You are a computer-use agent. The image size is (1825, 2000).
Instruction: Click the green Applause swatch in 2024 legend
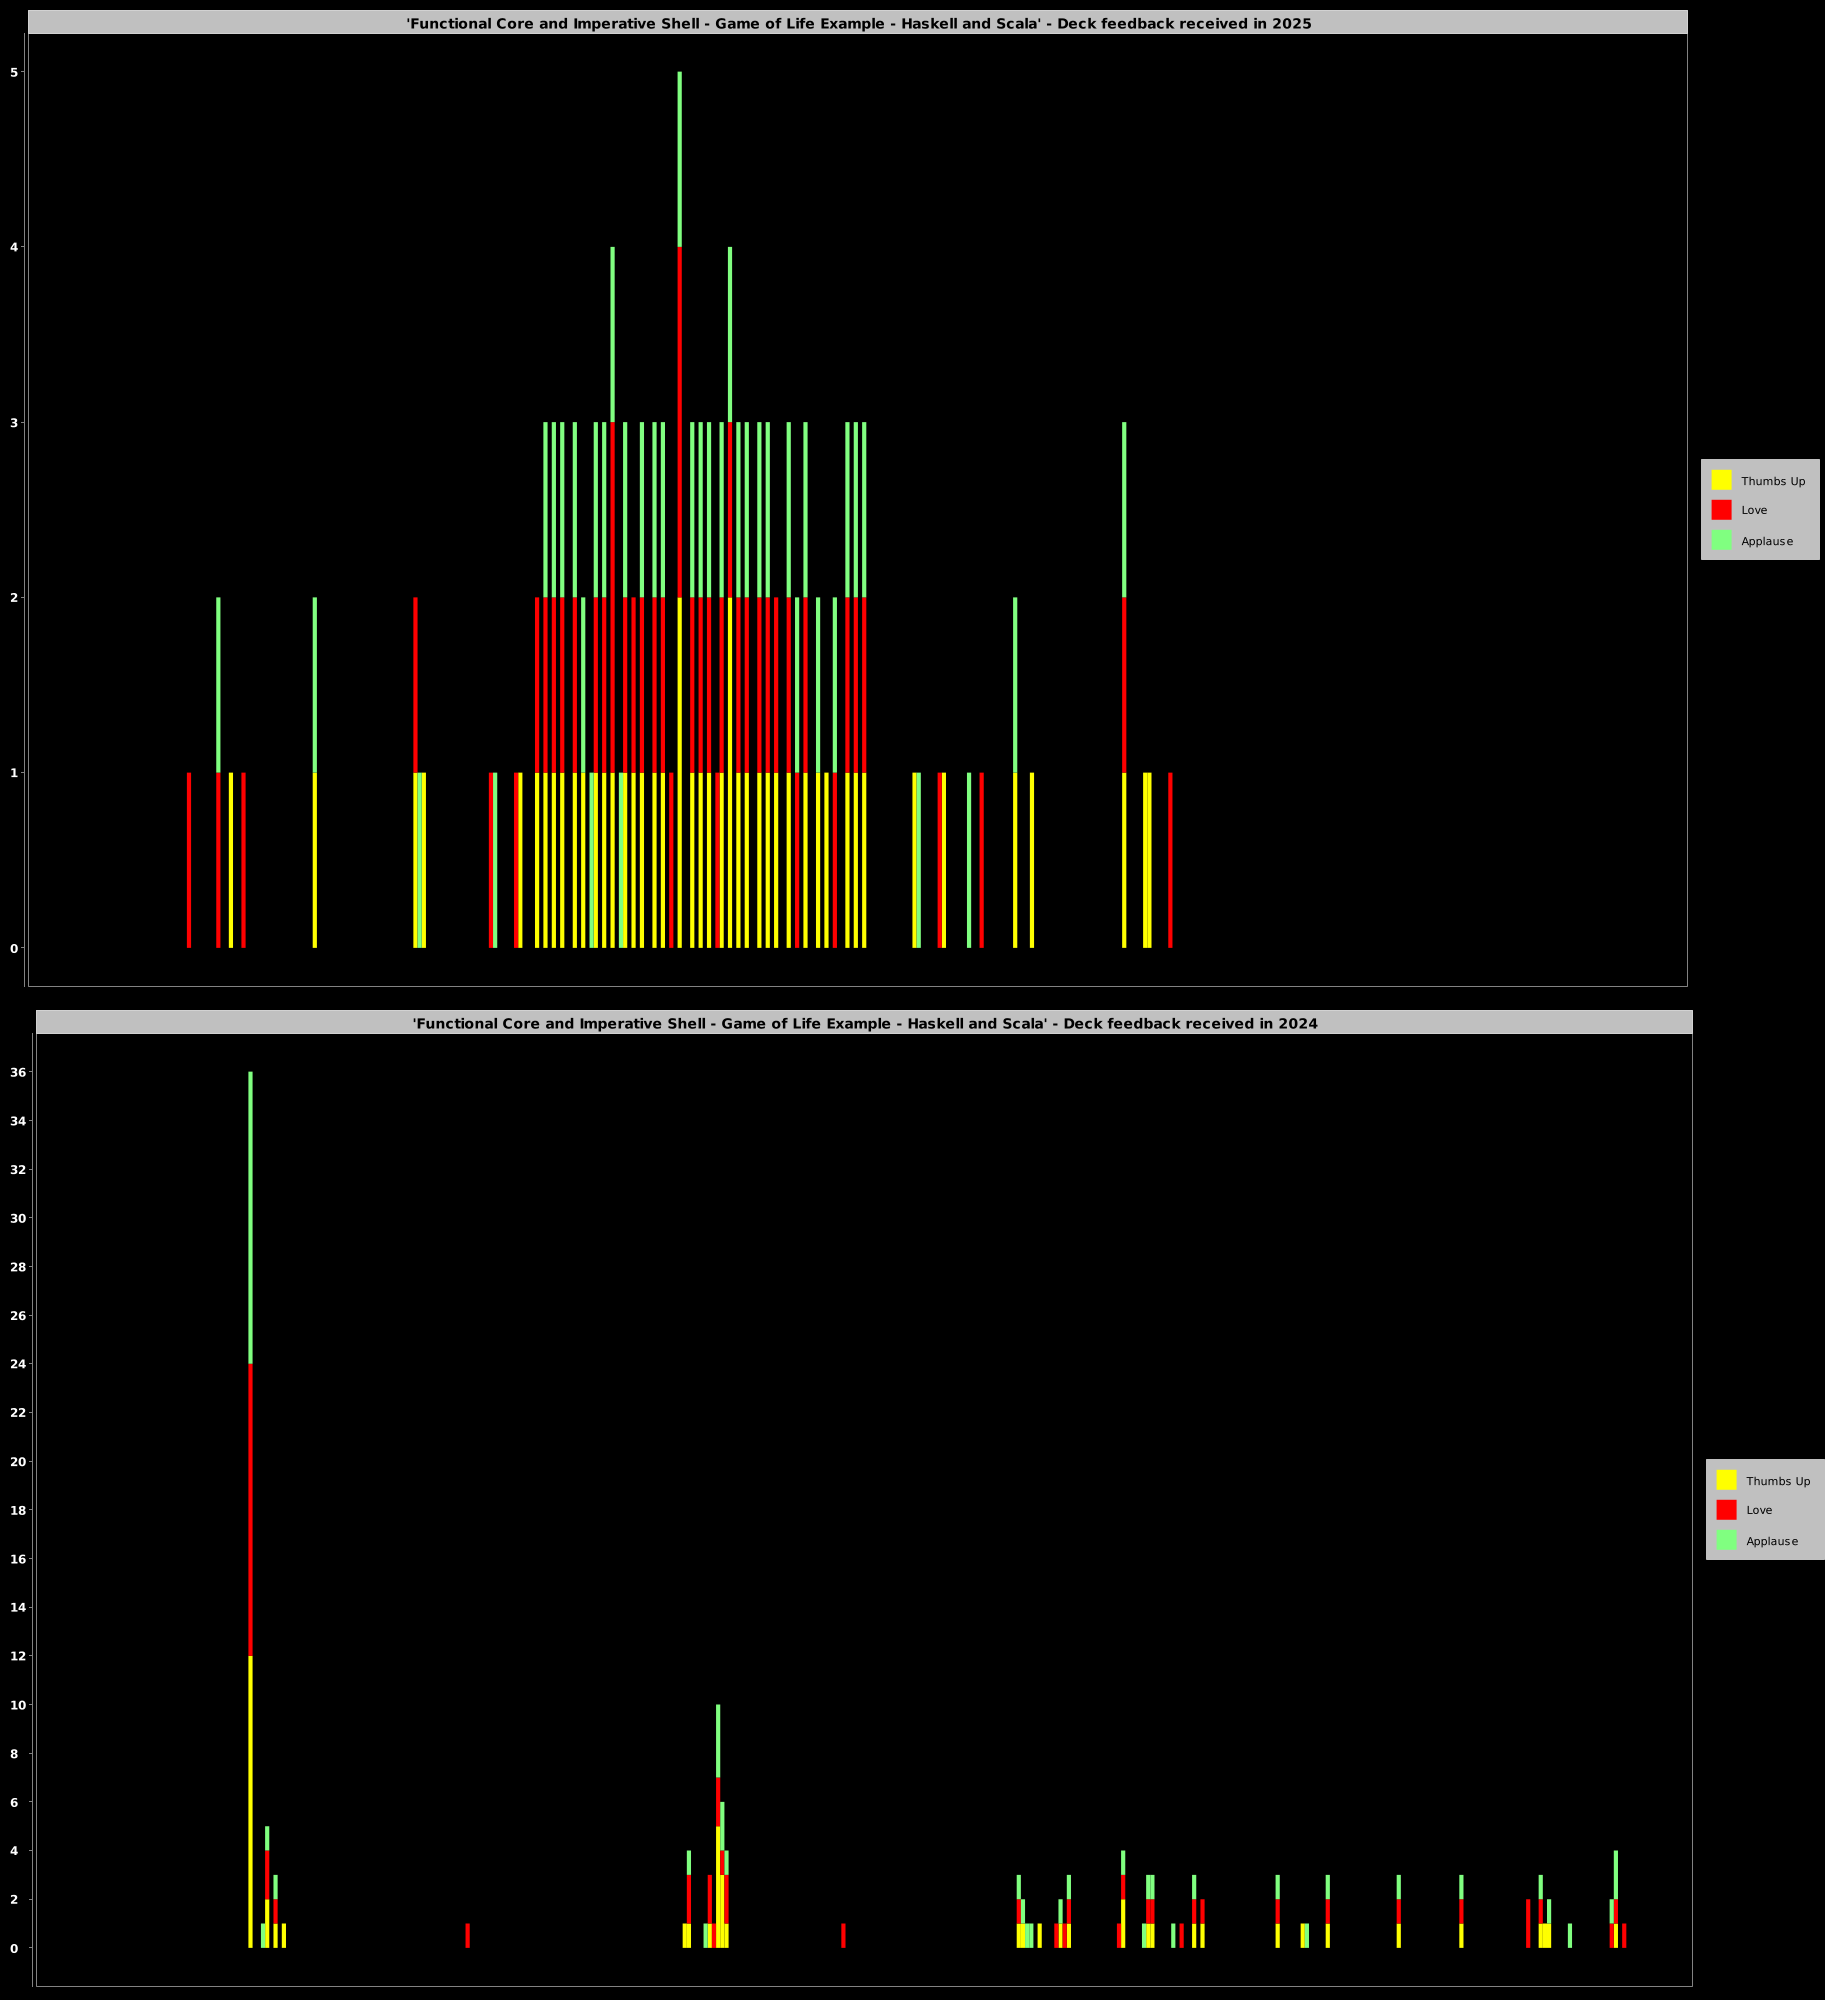tap(1726, 1540)
